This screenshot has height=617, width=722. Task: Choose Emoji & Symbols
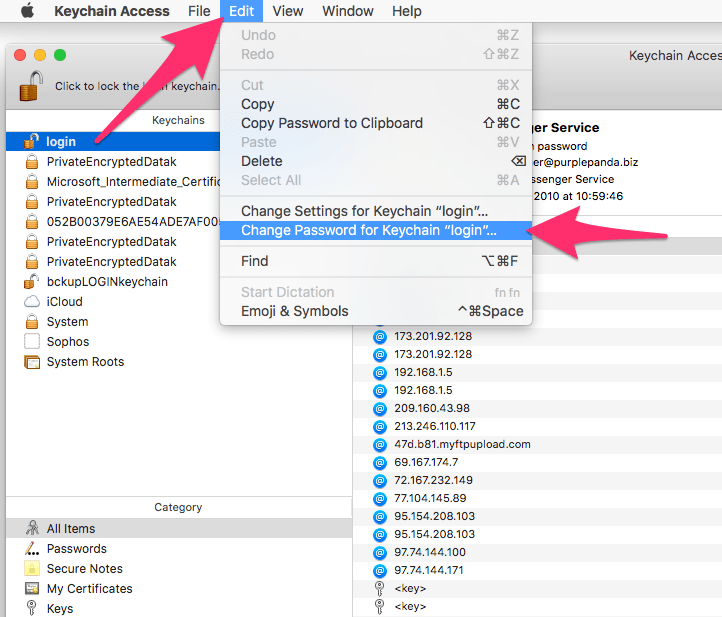(x=376, y=311)
